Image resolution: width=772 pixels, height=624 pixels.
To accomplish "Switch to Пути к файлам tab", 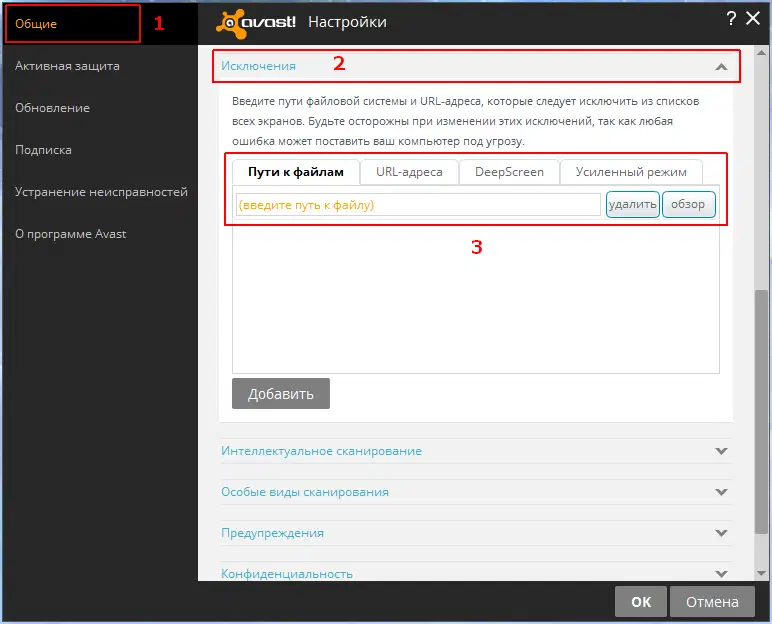I will (x=296, y=172).
